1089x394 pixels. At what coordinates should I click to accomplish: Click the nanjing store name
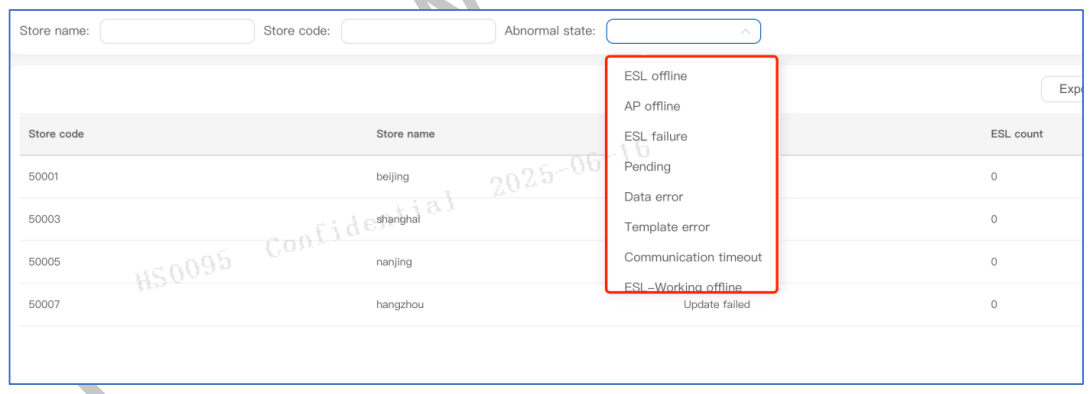(x=394, y=262)
